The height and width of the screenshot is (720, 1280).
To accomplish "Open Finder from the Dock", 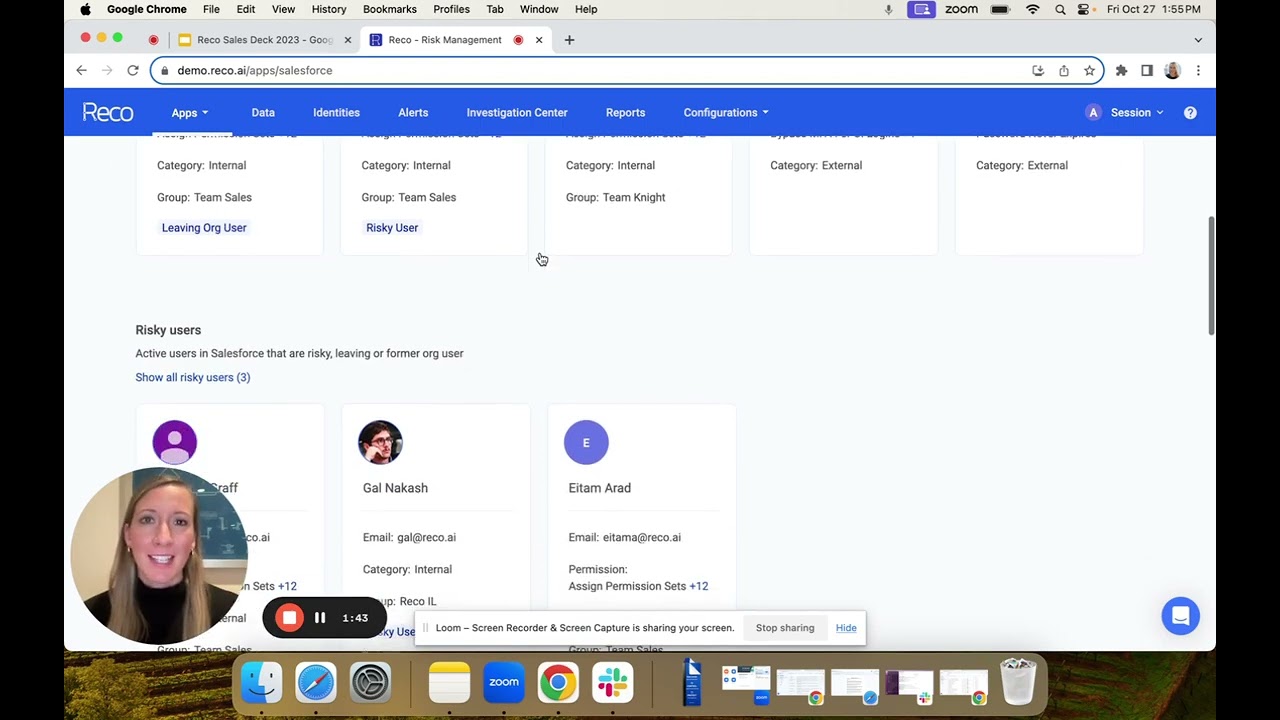I will 261,682.
